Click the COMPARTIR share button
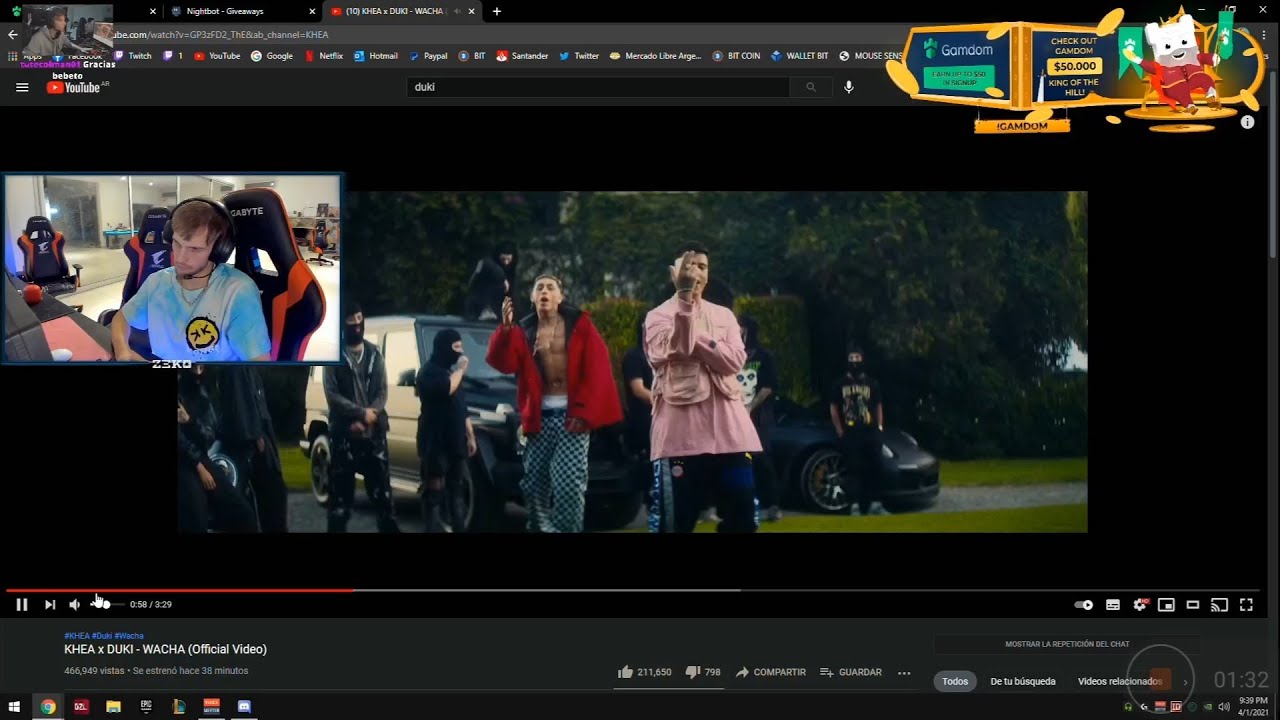The image size is (1280, 720). (x=770, y=672)
